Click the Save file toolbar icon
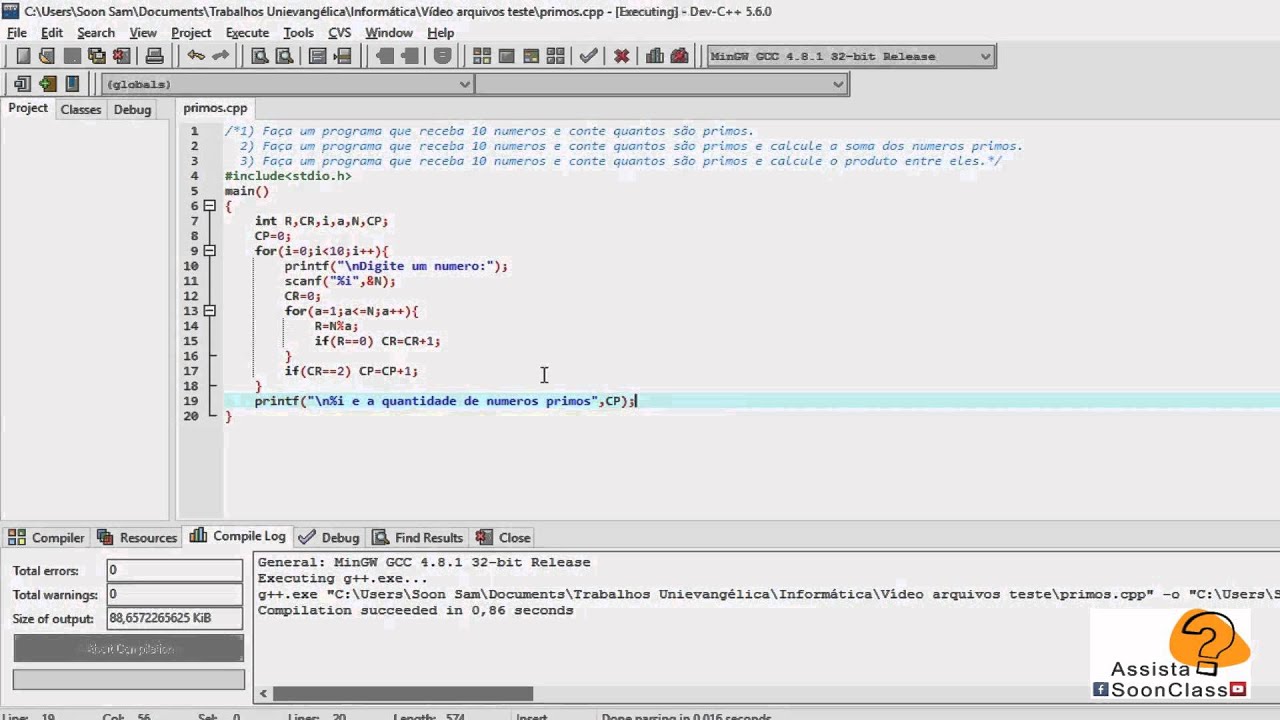This screenshot has height=720, width=1280. tap(72, 56)
